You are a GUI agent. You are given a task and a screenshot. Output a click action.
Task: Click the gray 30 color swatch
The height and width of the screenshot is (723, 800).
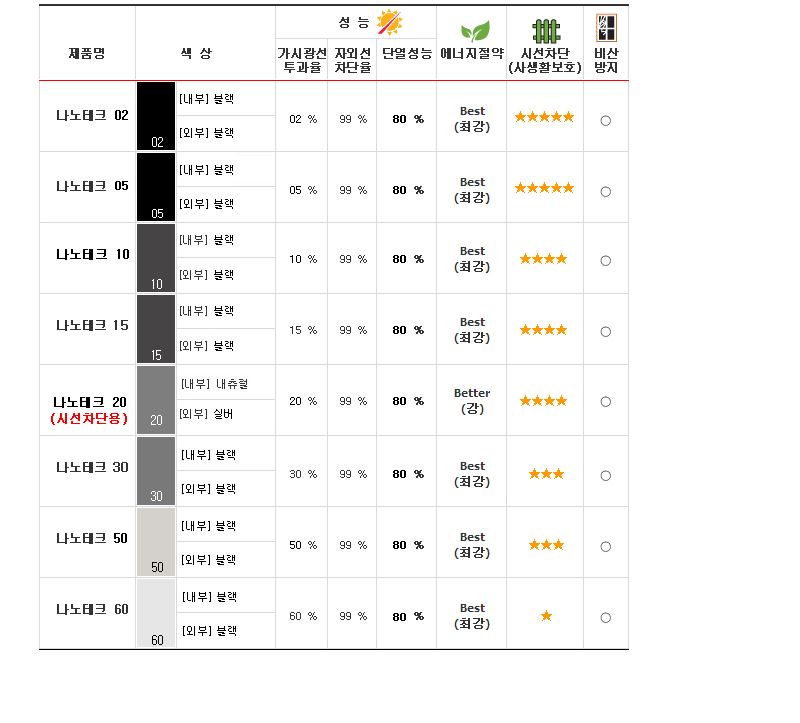click(156, 471)
